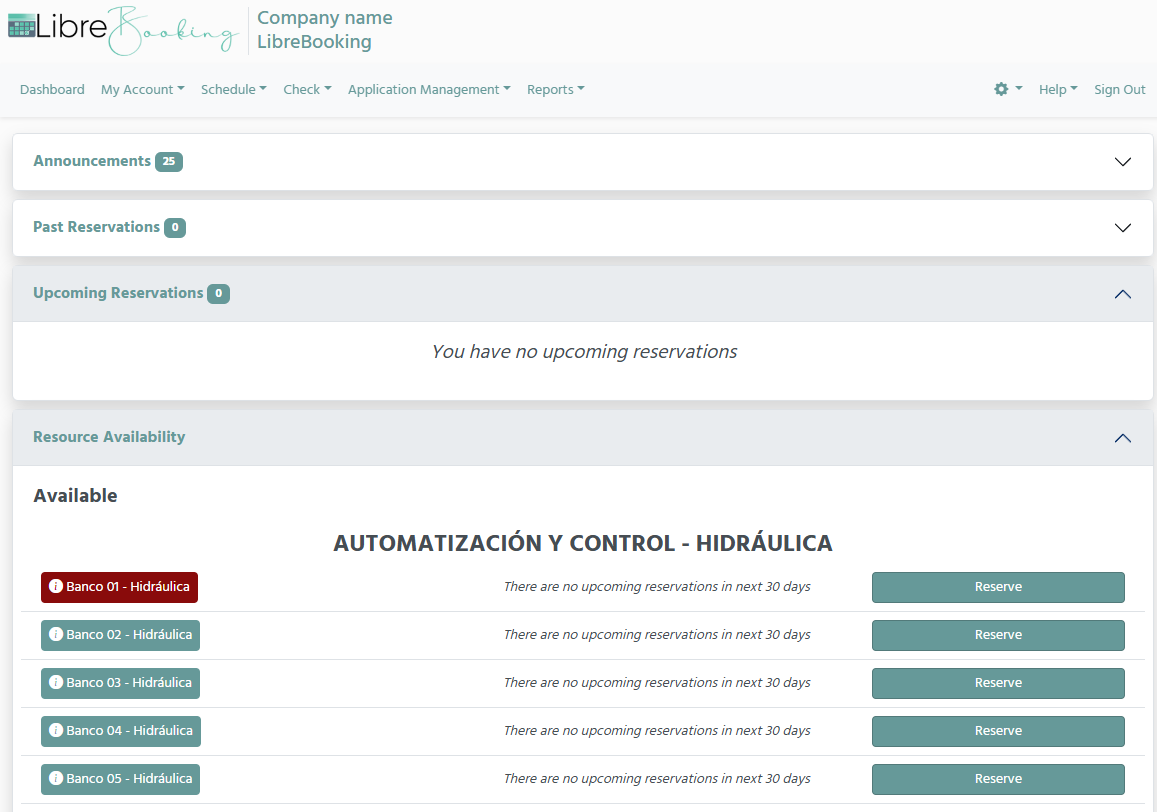Go to the Dashboard menu item
This screenshot has height=812, width=1157.
[x=52, y=89]
